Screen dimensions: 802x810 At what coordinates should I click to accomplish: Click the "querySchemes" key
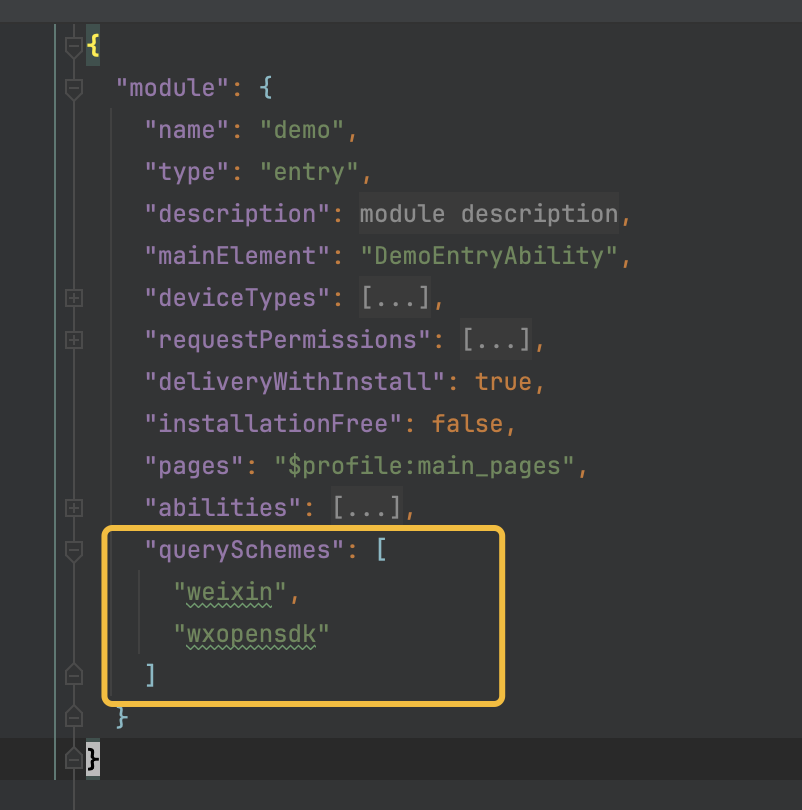click(244, 550)
